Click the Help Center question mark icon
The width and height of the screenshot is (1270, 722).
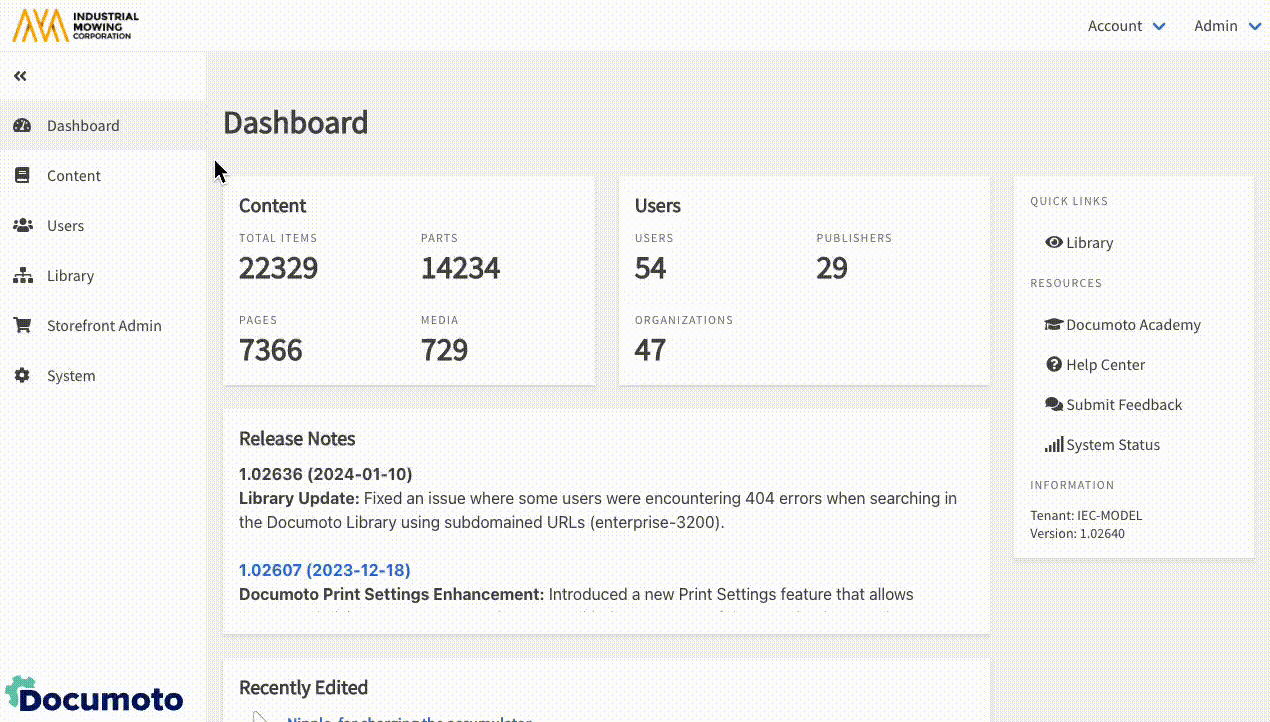(1053, 365)
